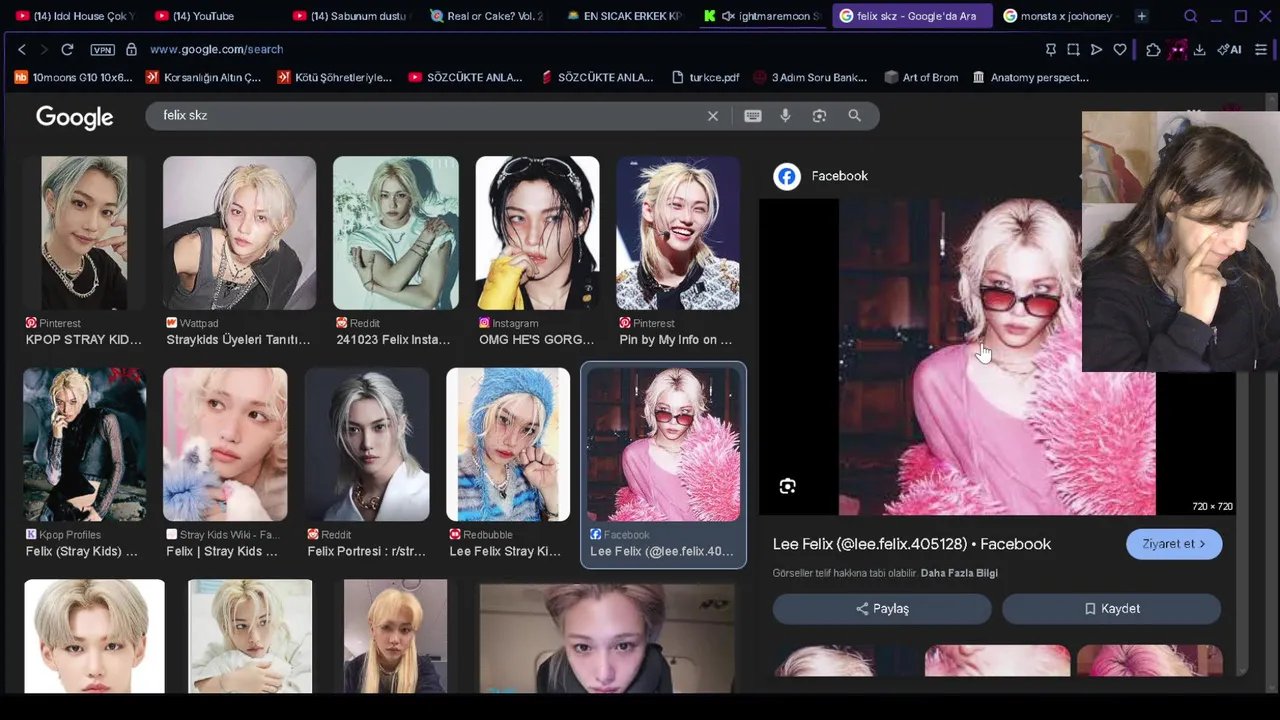The width and height of the screenshot is (1280, 720).
Task: Search inside image with the preview Lens icon
Action: tap(788, 486)
